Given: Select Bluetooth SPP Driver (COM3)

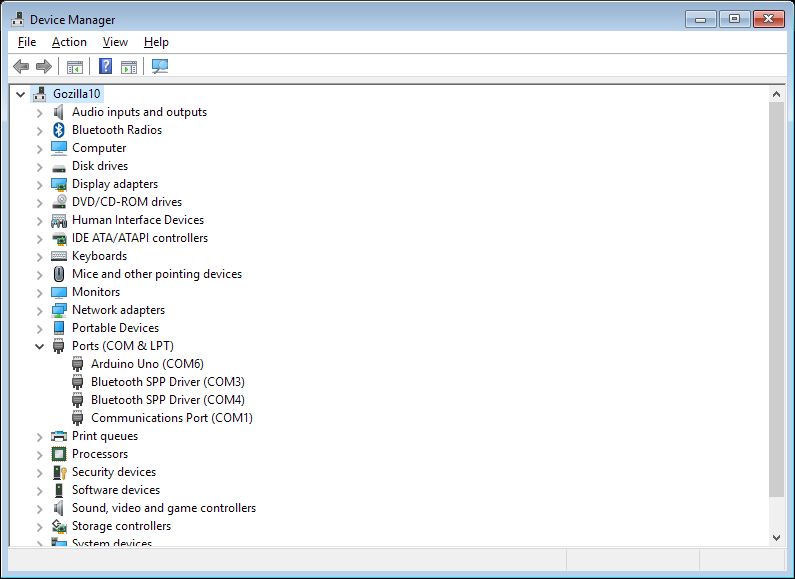Looking at the screenshot, I should click(x=167, y=382).
